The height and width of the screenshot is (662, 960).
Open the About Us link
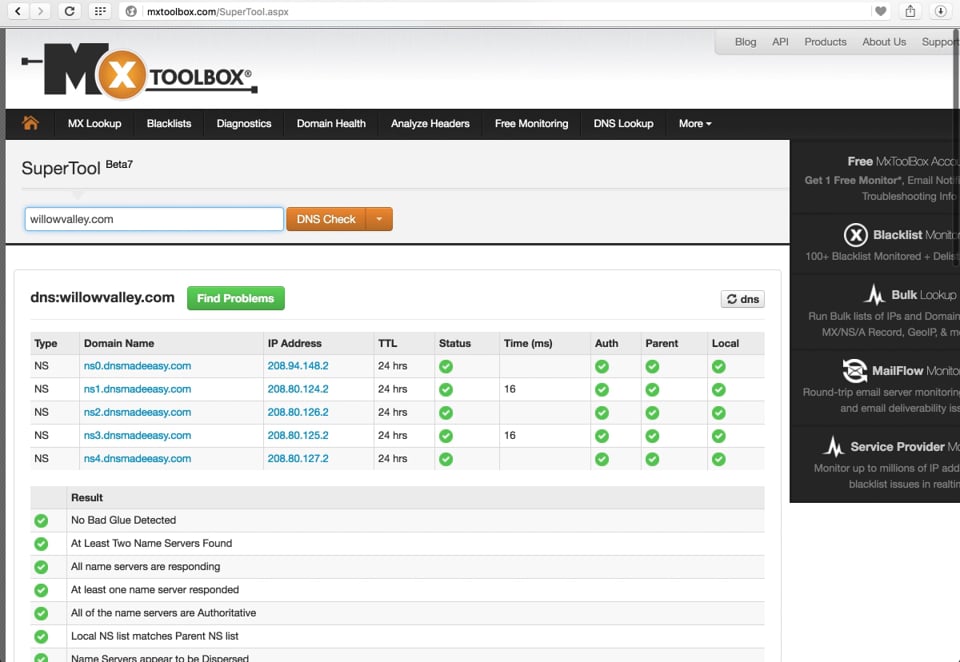tap(884, 42)
